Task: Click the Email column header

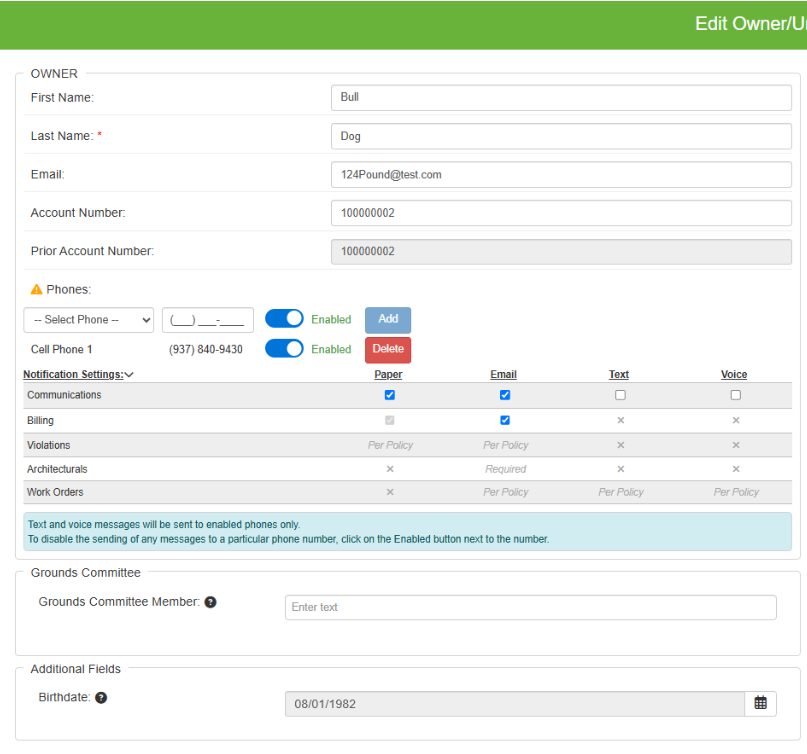Action: tap(503, 374)
